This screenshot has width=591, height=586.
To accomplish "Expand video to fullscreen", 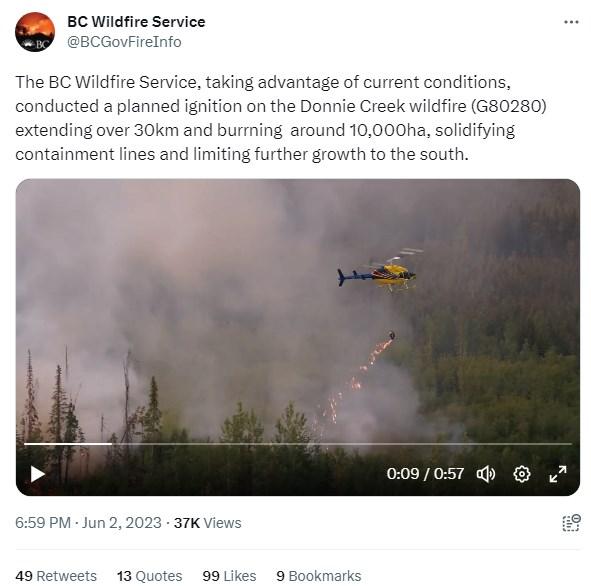I will coord(558,474).
